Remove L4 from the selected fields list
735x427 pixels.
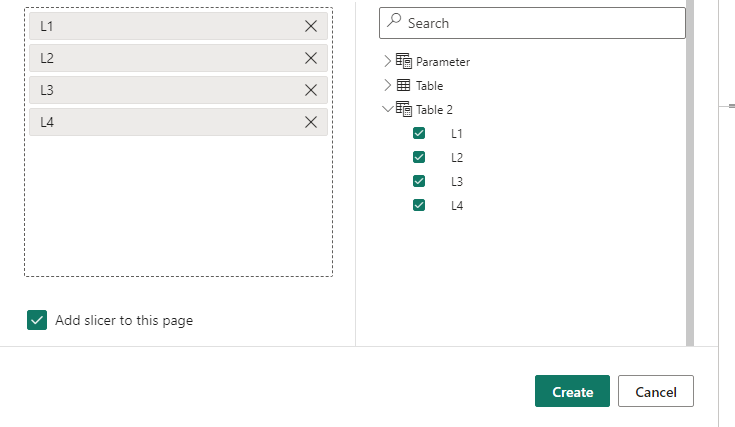click(311, 122)
